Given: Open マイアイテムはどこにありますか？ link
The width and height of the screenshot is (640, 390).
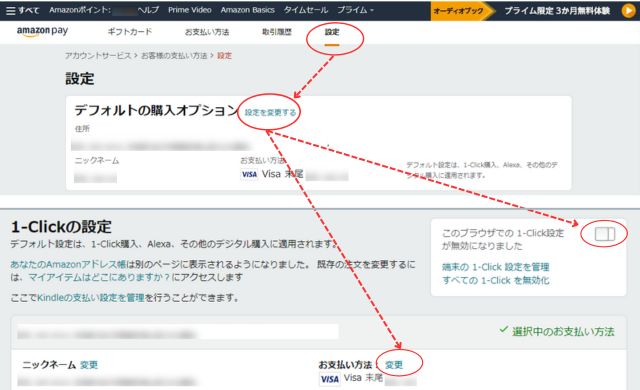Looking at the screenshot, I should click(99, 277).
